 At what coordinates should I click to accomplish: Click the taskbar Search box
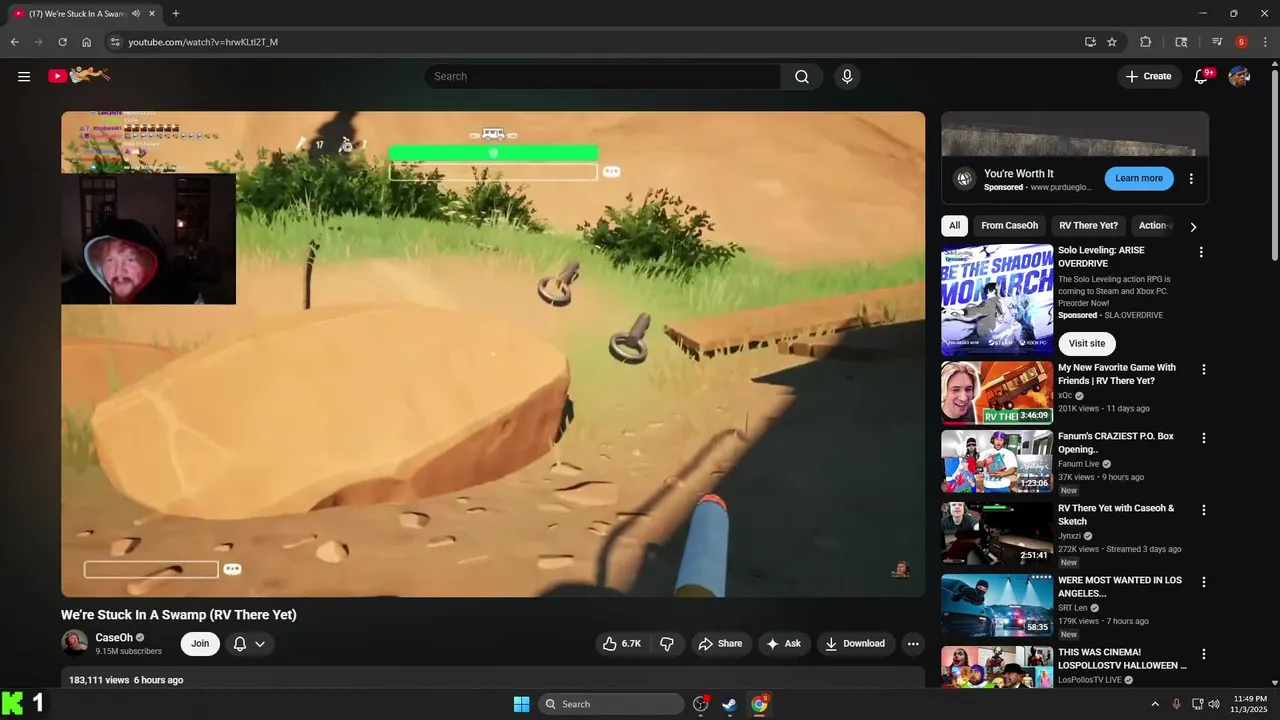click(x=611, y=704)
